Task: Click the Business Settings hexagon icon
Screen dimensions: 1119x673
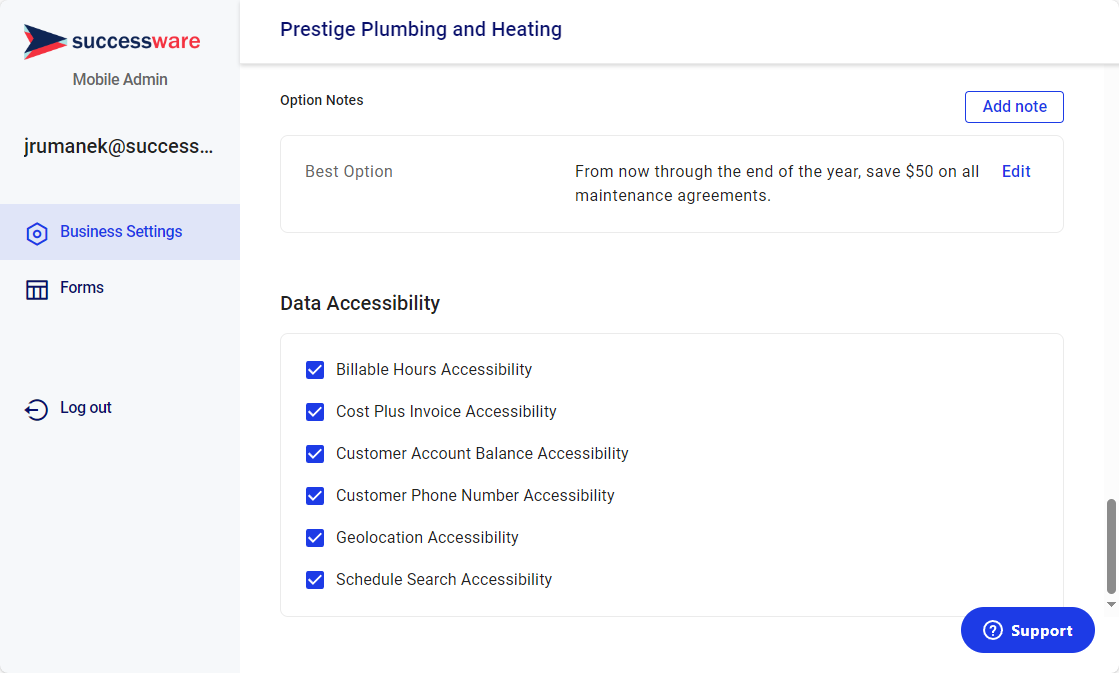Action: [x=36, y=233]
